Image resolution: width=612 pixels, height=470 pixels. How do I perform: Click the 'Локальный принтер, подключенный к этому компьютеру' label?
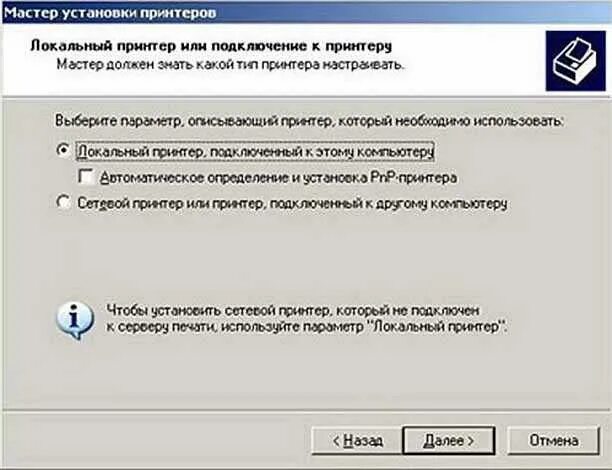tap(255, 151)
